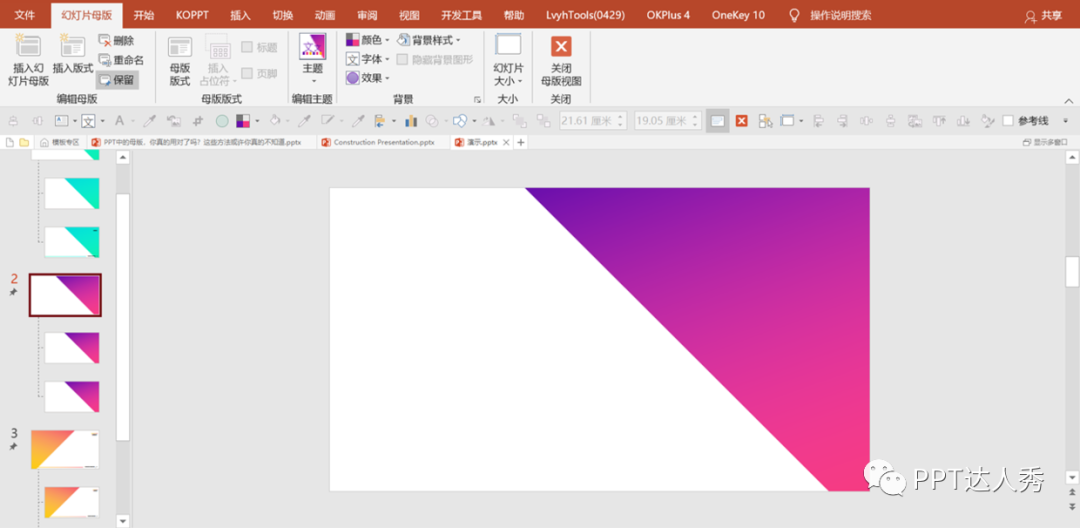Open the LvyhTools(0429) tab
Image resolution: width=1080 pixels, height=528 pixels.
click(585, 15)
